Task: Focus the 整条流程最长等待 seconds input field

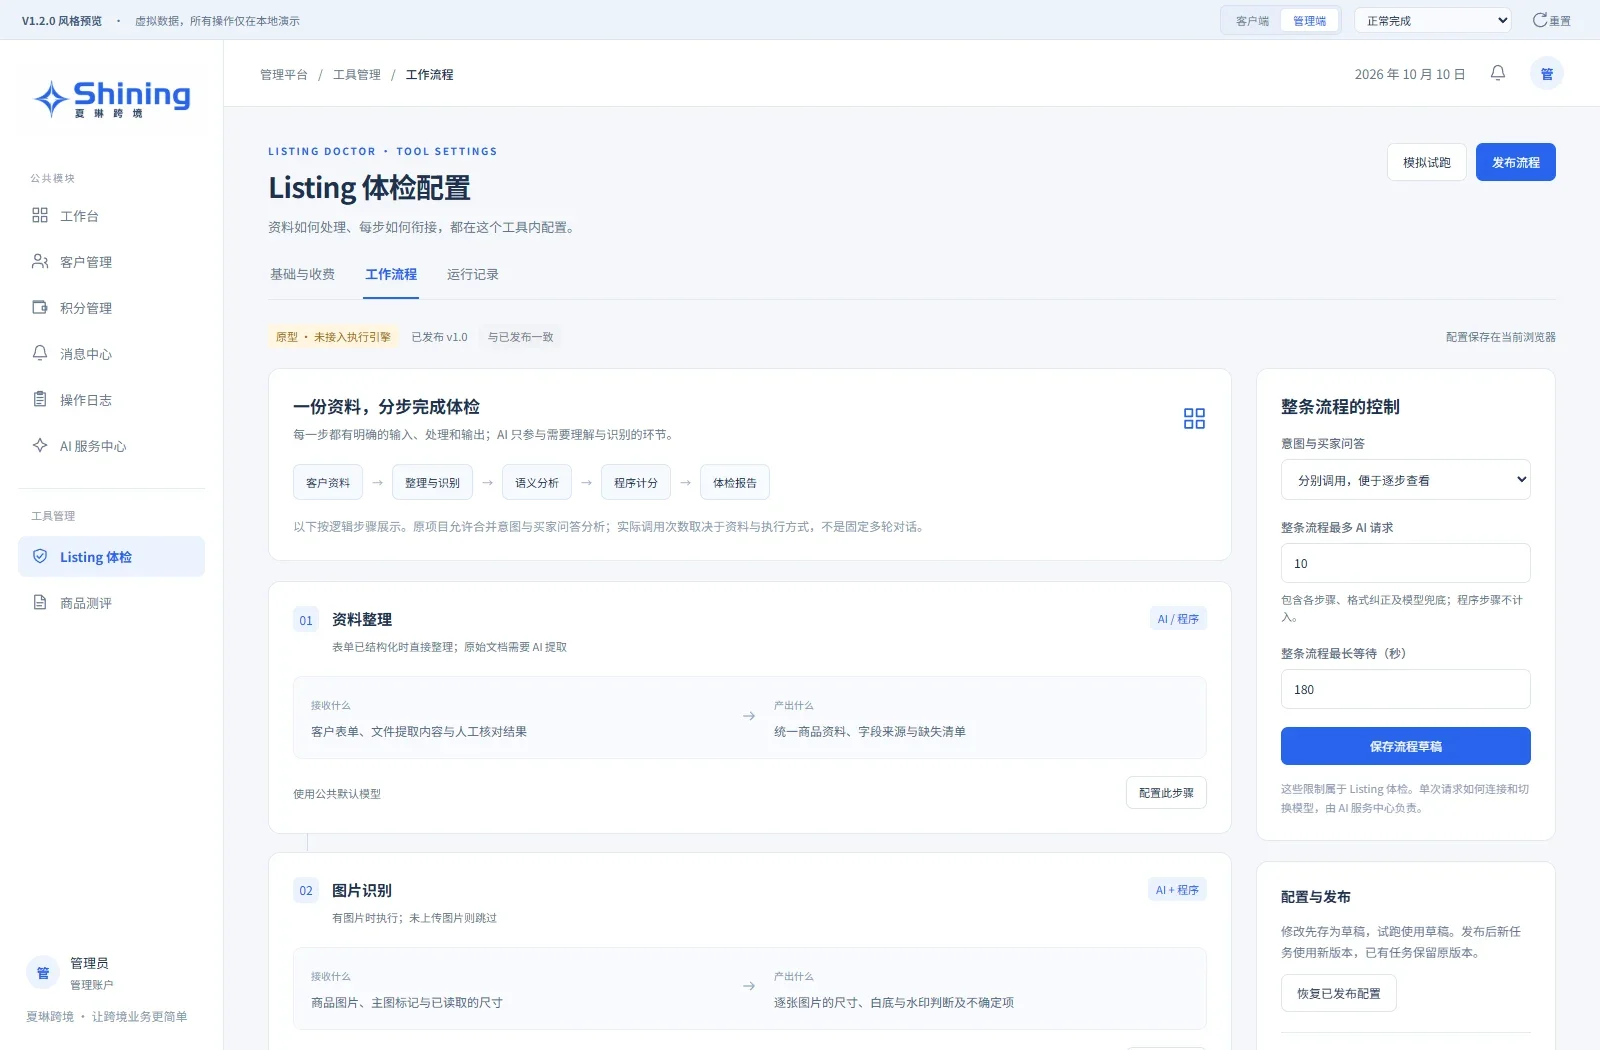Action: point(1406,689)
